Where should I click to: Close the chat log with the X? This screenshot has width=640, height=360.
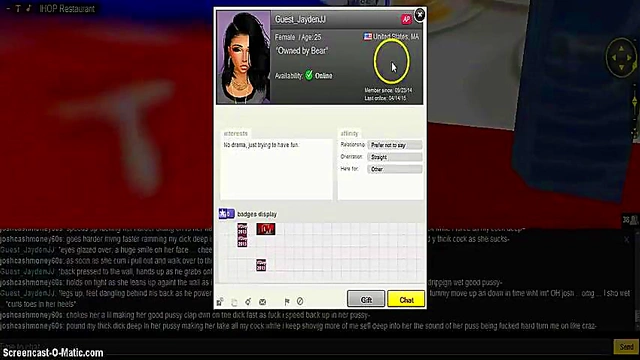[627, 240]
